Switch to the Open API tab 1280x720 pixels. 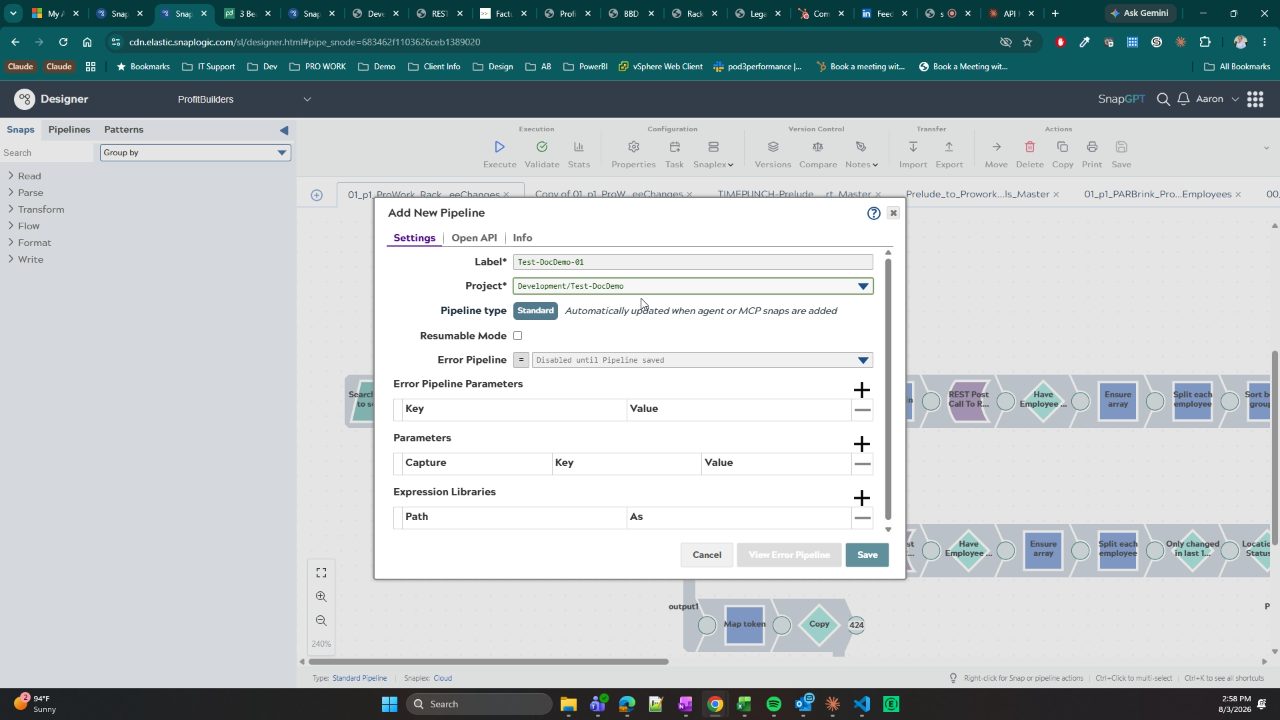point(474,238)
